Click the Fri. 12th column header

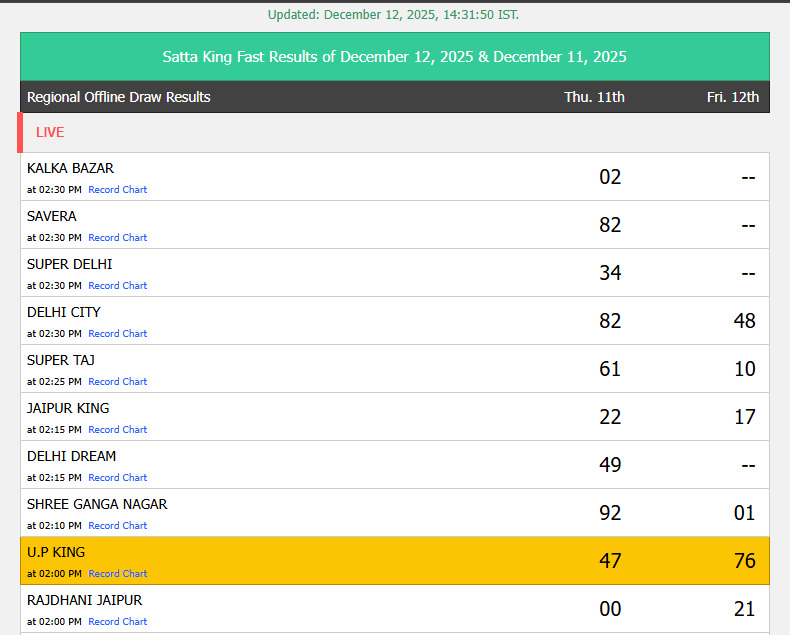[732, 97]
